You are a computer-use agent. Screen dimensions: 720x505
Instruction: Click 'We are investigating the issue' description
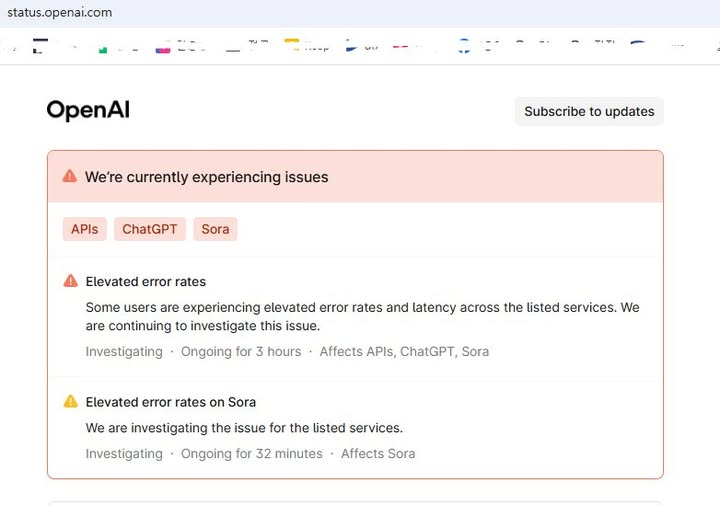(244, 428)
